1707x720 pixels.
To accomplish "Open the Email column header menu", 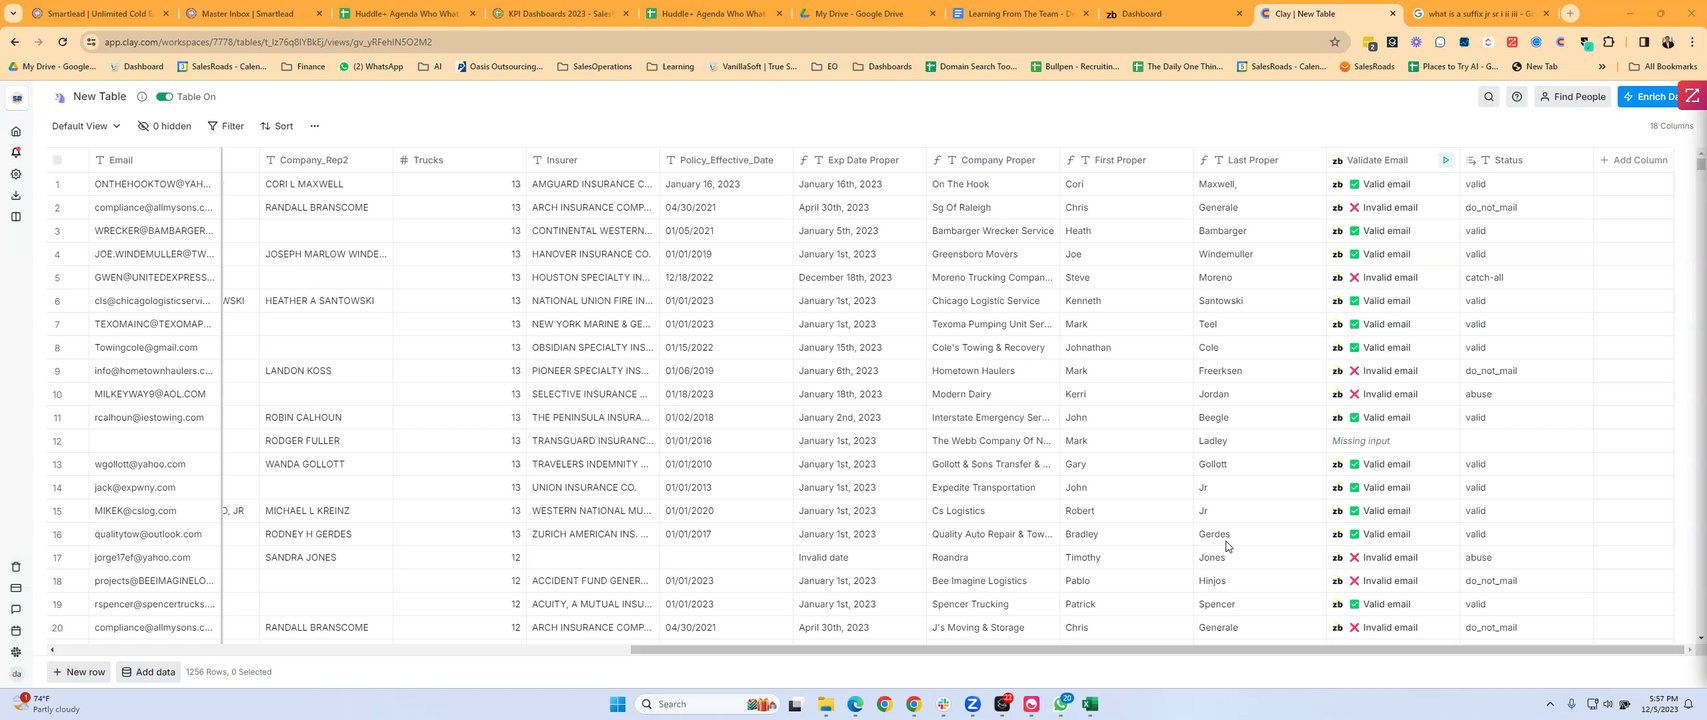I will pyautogui.click(x=155, y=160).
